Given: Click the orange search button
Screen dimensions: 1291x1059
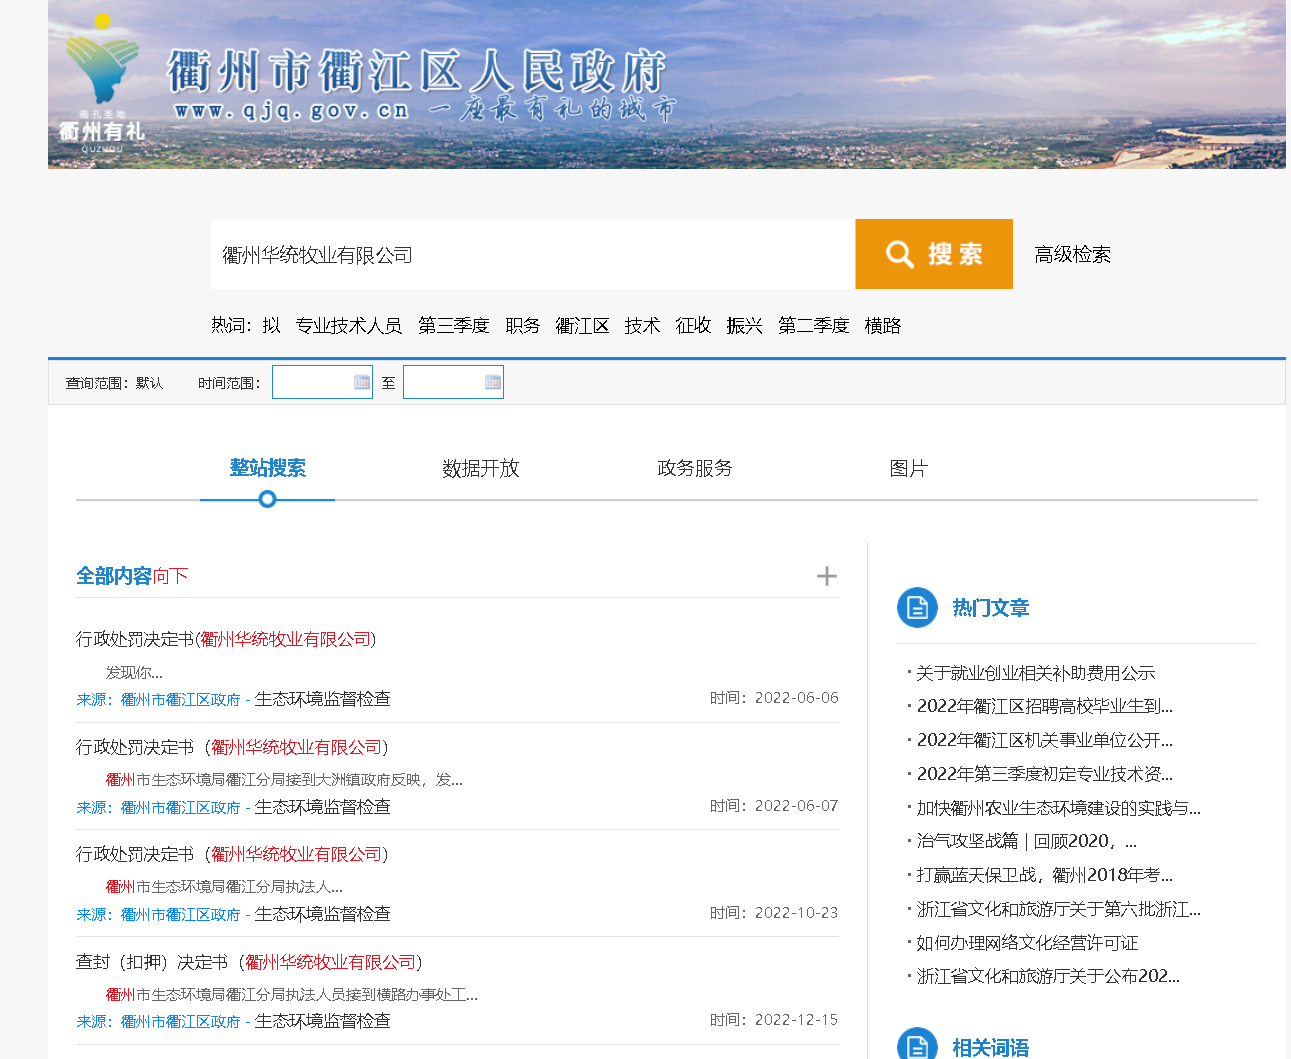Looking at the screenshot, I should coord(933,254).
